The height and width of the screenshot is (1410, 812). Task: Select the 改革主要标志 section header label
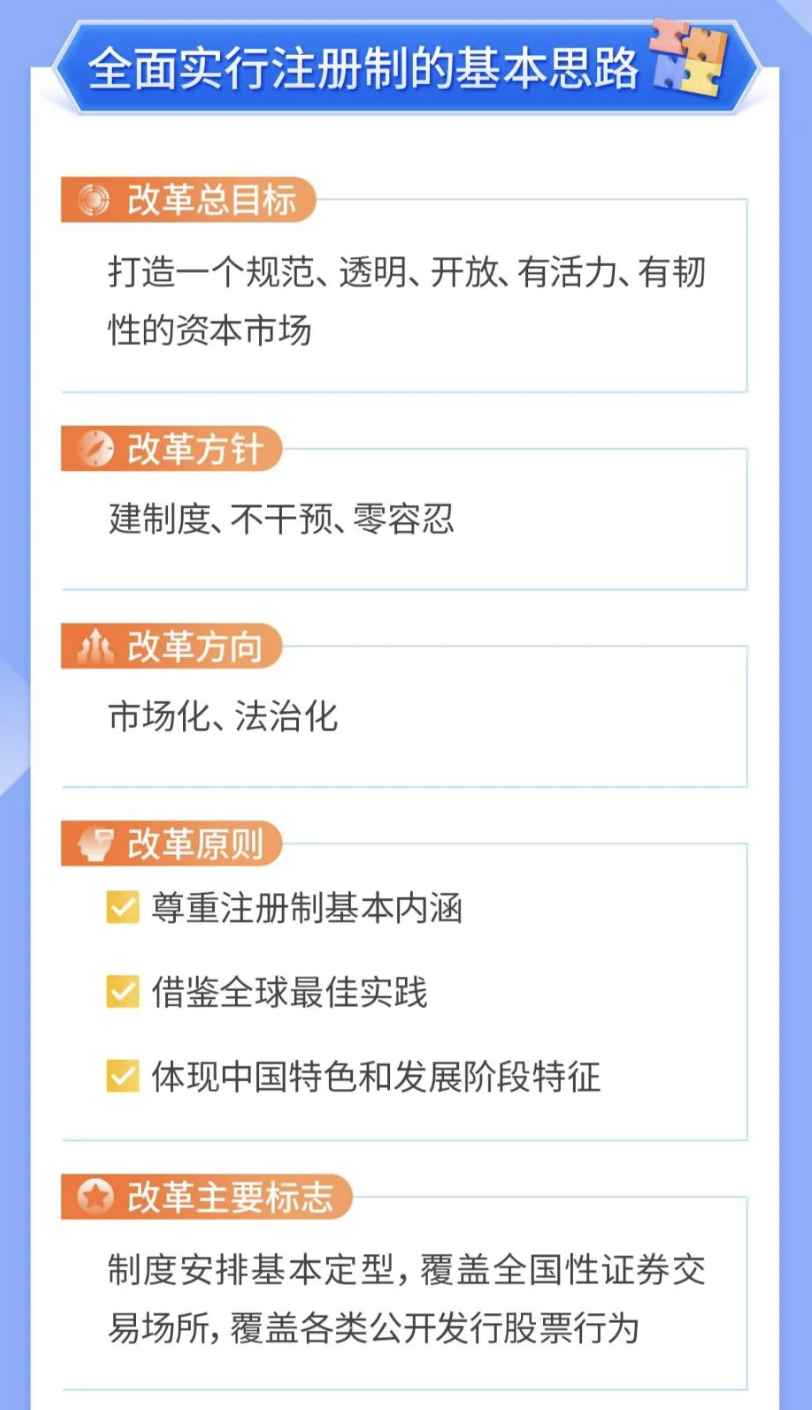point(230,1197)
